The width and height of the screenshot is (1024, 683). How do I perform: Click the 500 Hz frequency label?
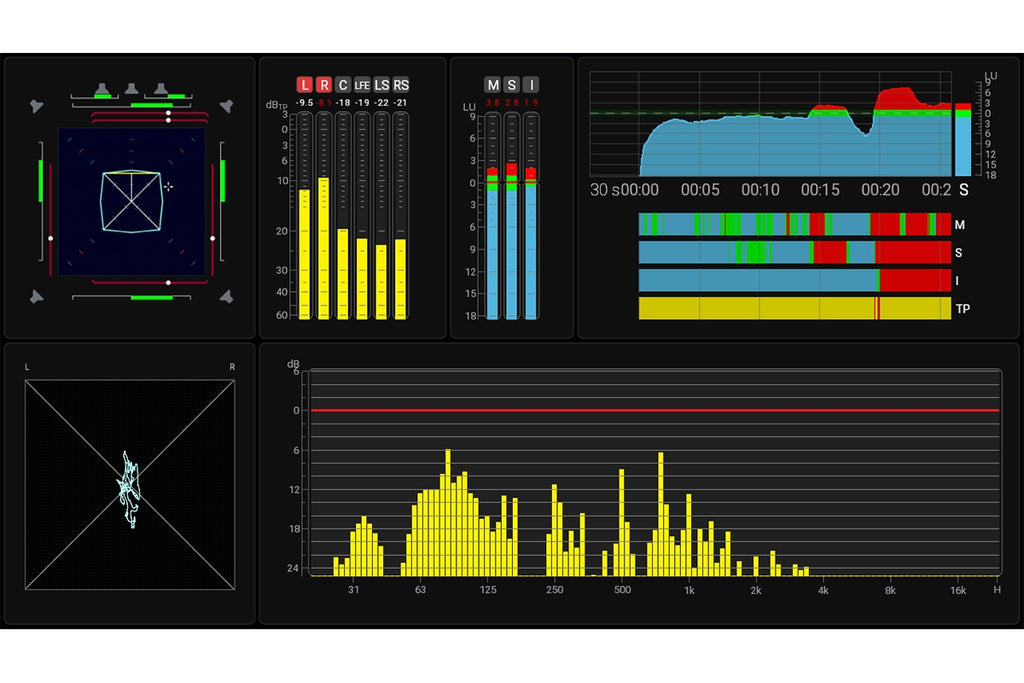[x=622, y=590]
